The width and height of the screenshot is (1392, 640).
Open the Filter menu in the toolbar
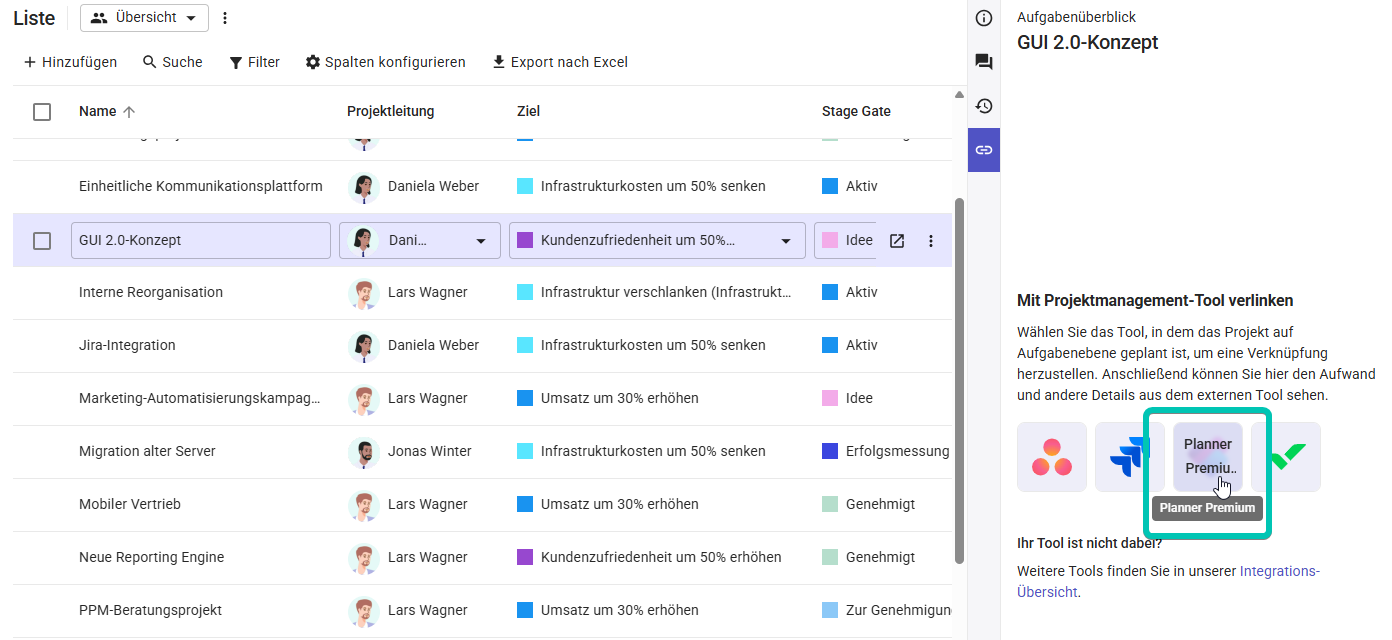(x=254, y=62)
